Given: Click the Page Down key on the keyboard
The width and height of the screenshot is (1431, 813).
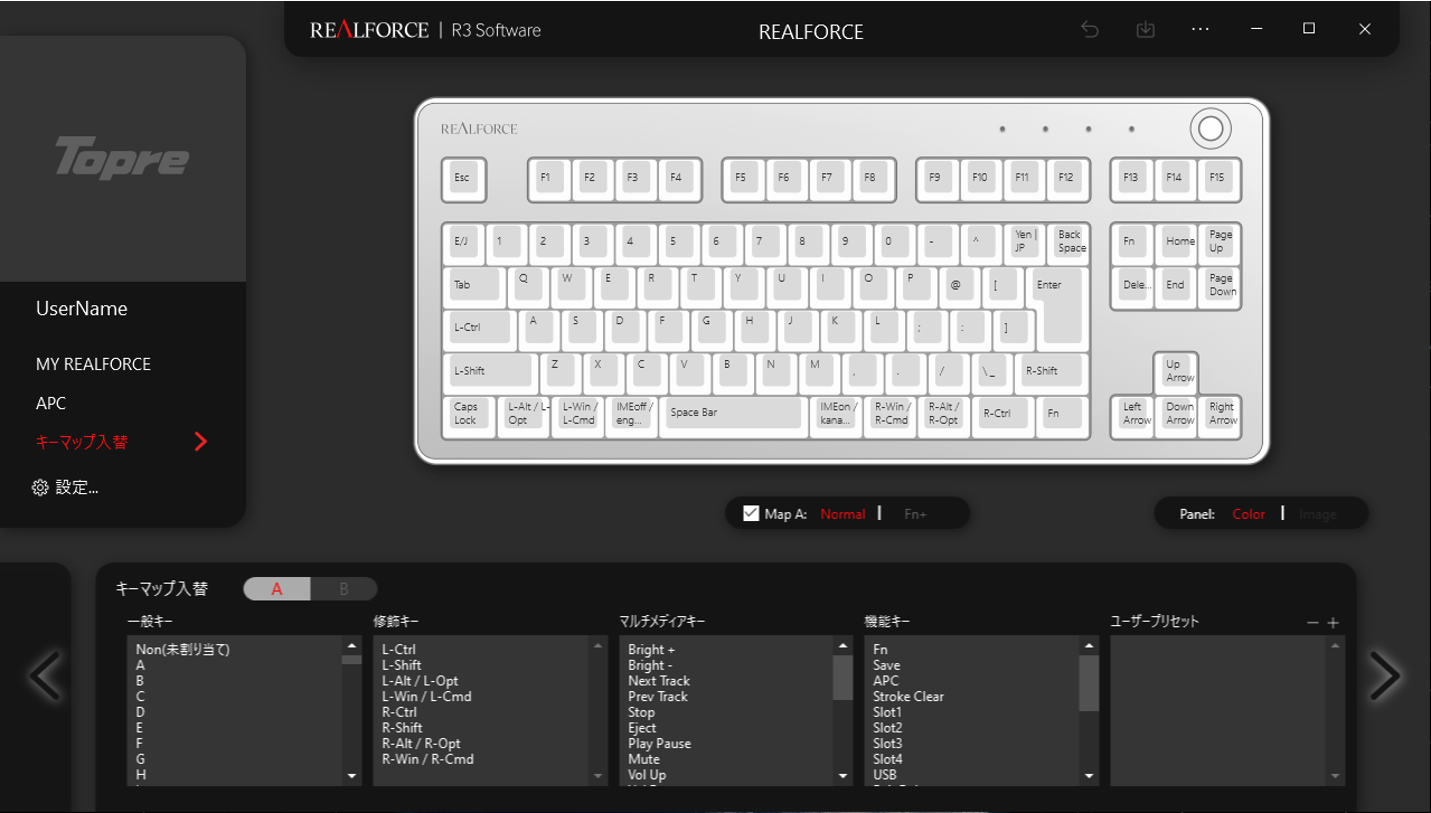Looking at the screenshot, I should point(1221,286).
